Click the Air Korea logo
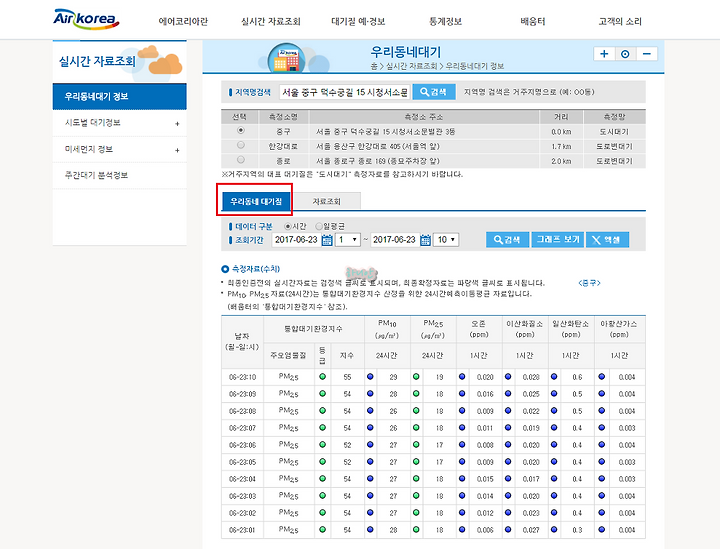 tap(86, 19)
